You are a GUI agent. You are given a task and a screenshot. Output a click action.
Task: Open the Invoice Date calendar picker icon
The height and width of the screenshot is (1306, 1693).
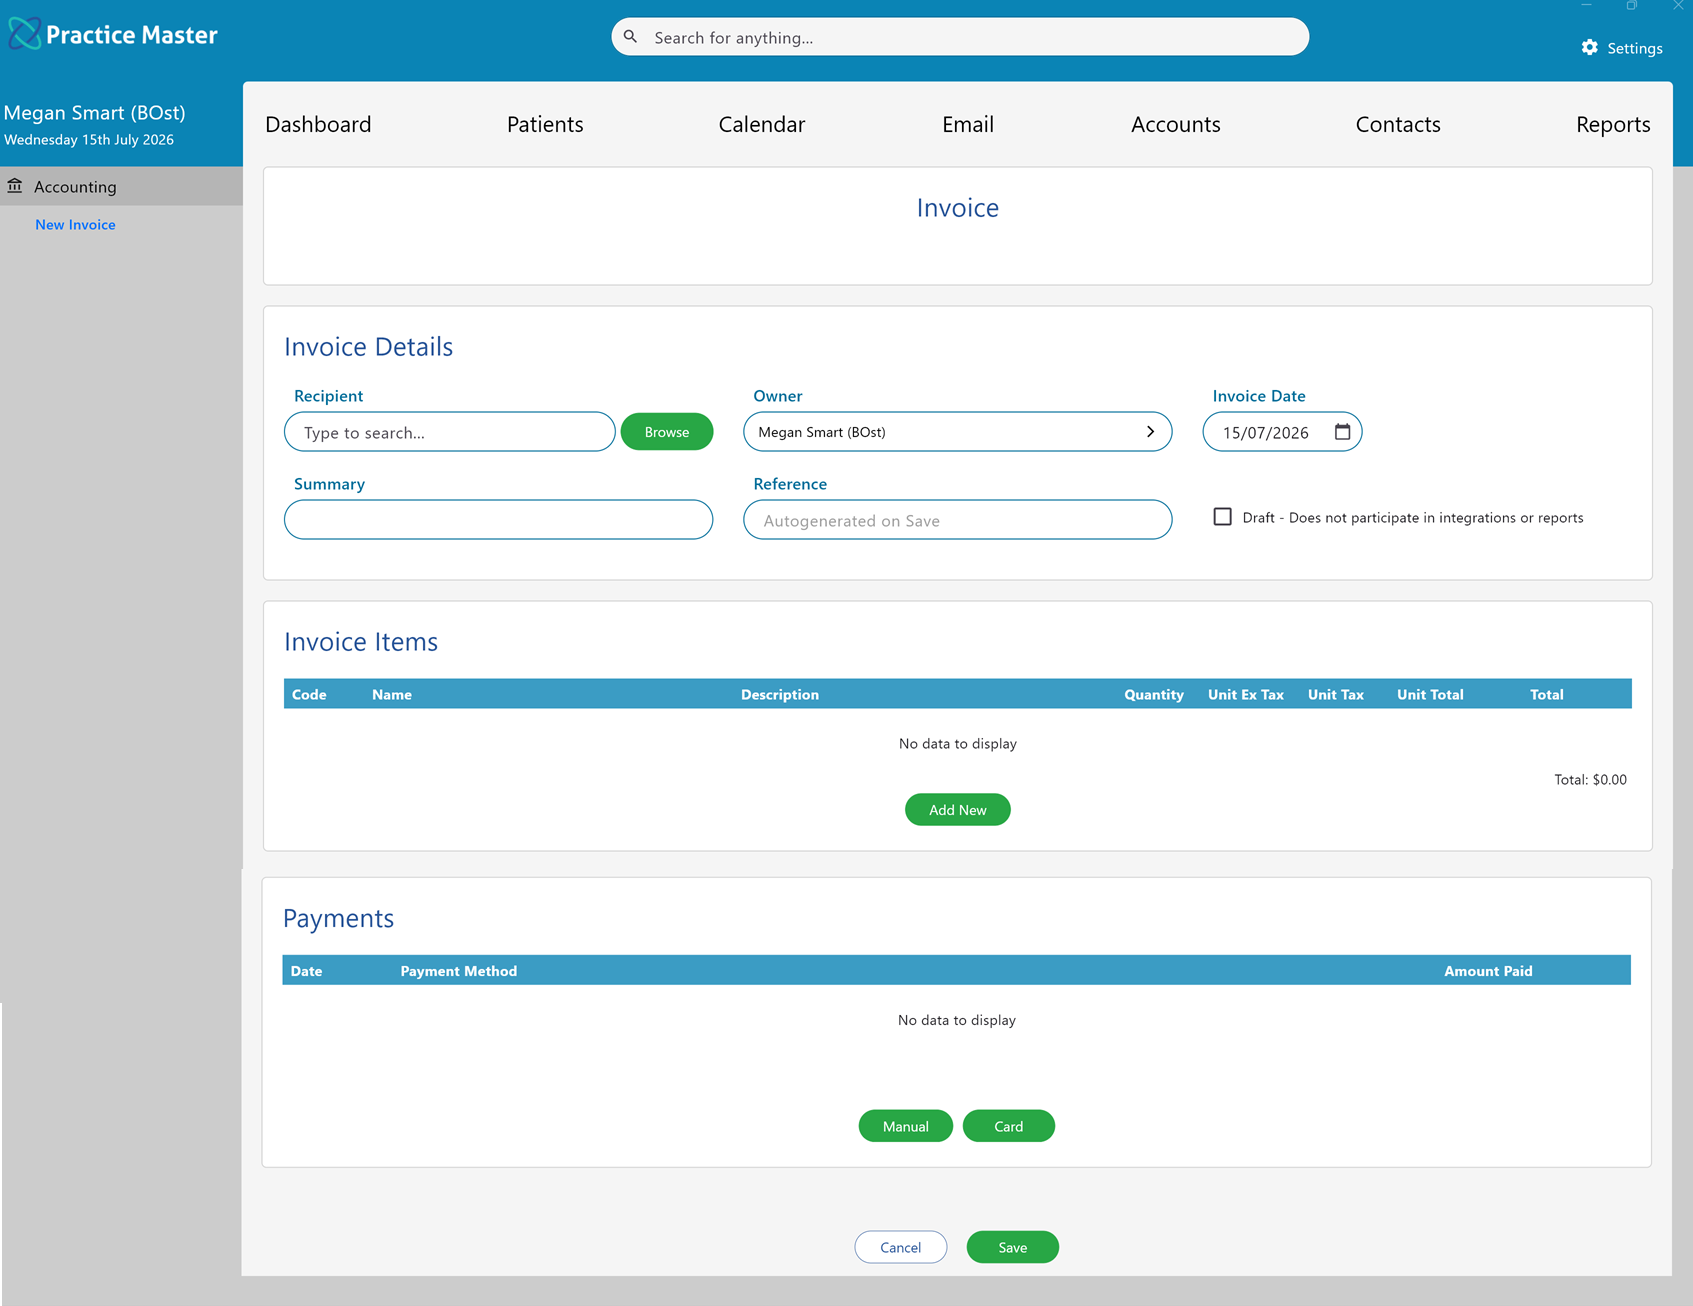tap(1342, 432)
